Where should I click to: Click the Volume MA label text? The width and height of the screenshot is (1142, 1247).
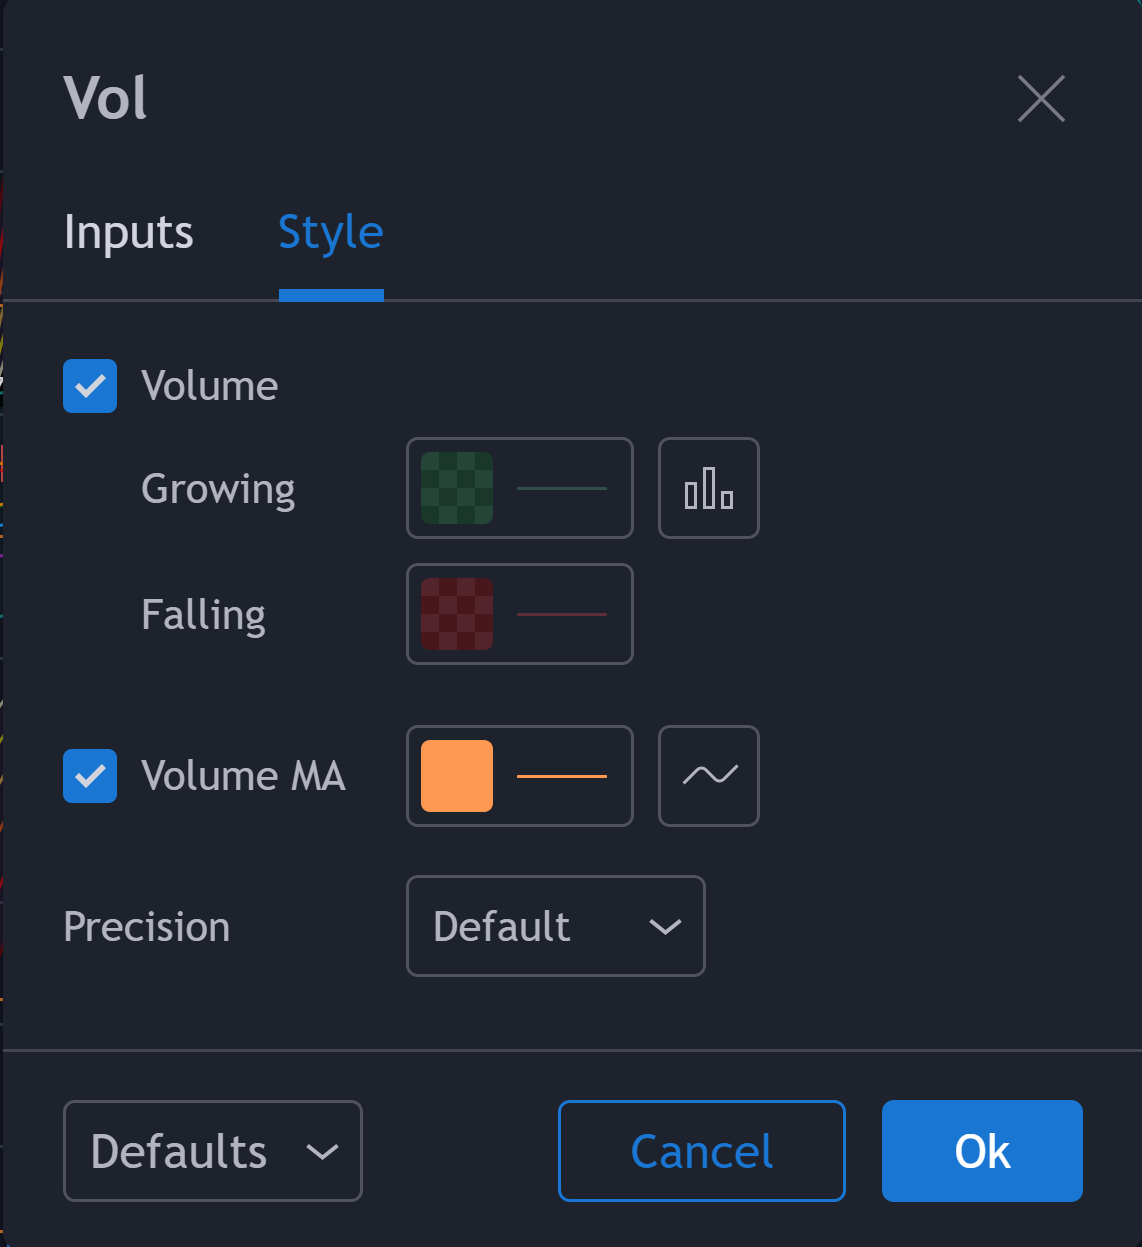pos(243,776)
